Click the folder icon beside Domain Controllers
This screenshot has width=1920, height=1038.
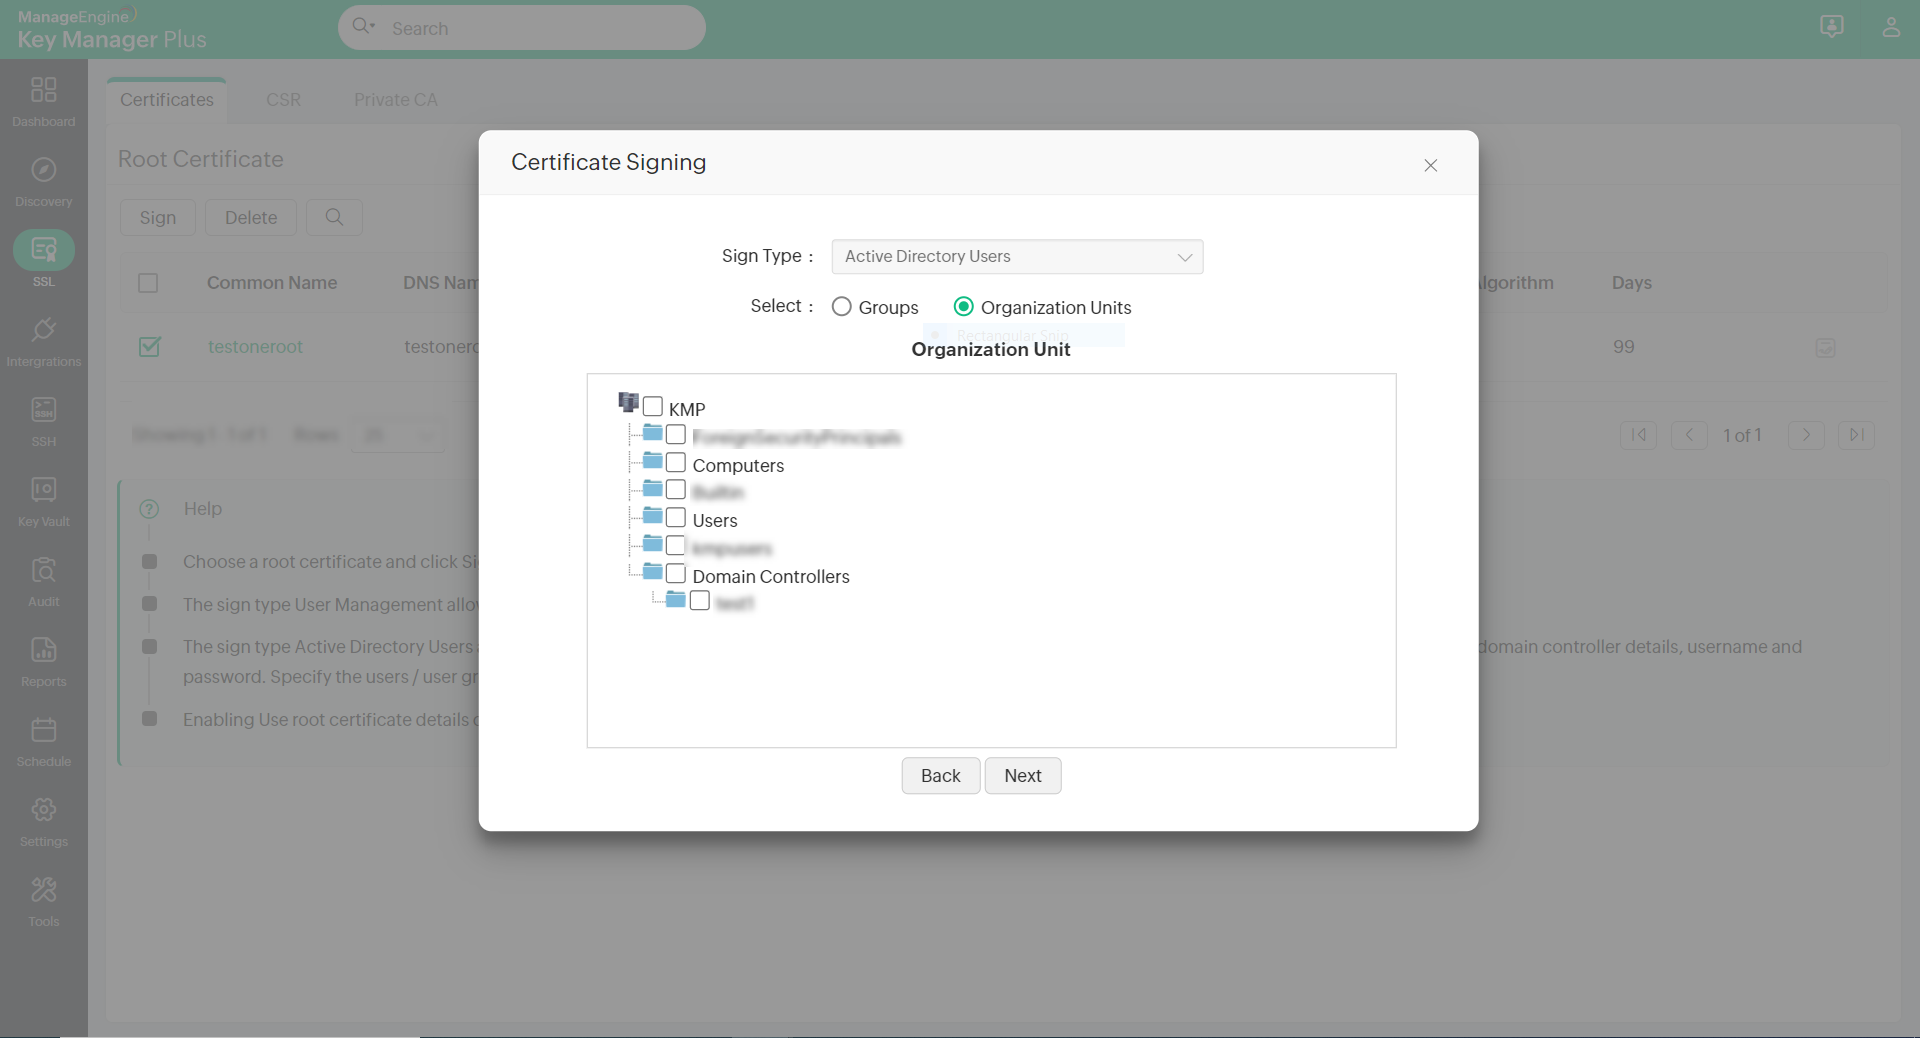[x=653, y=572]
